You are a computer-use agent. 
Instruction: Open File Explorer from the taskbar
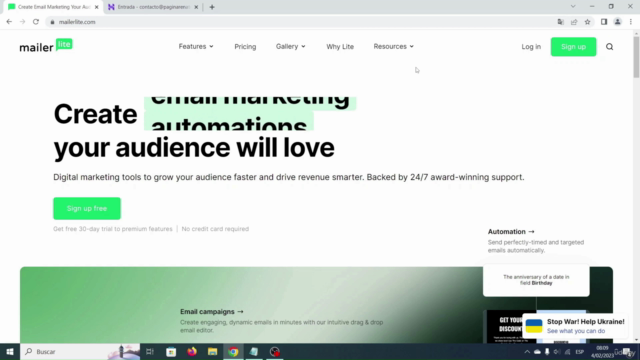(213, 351)
